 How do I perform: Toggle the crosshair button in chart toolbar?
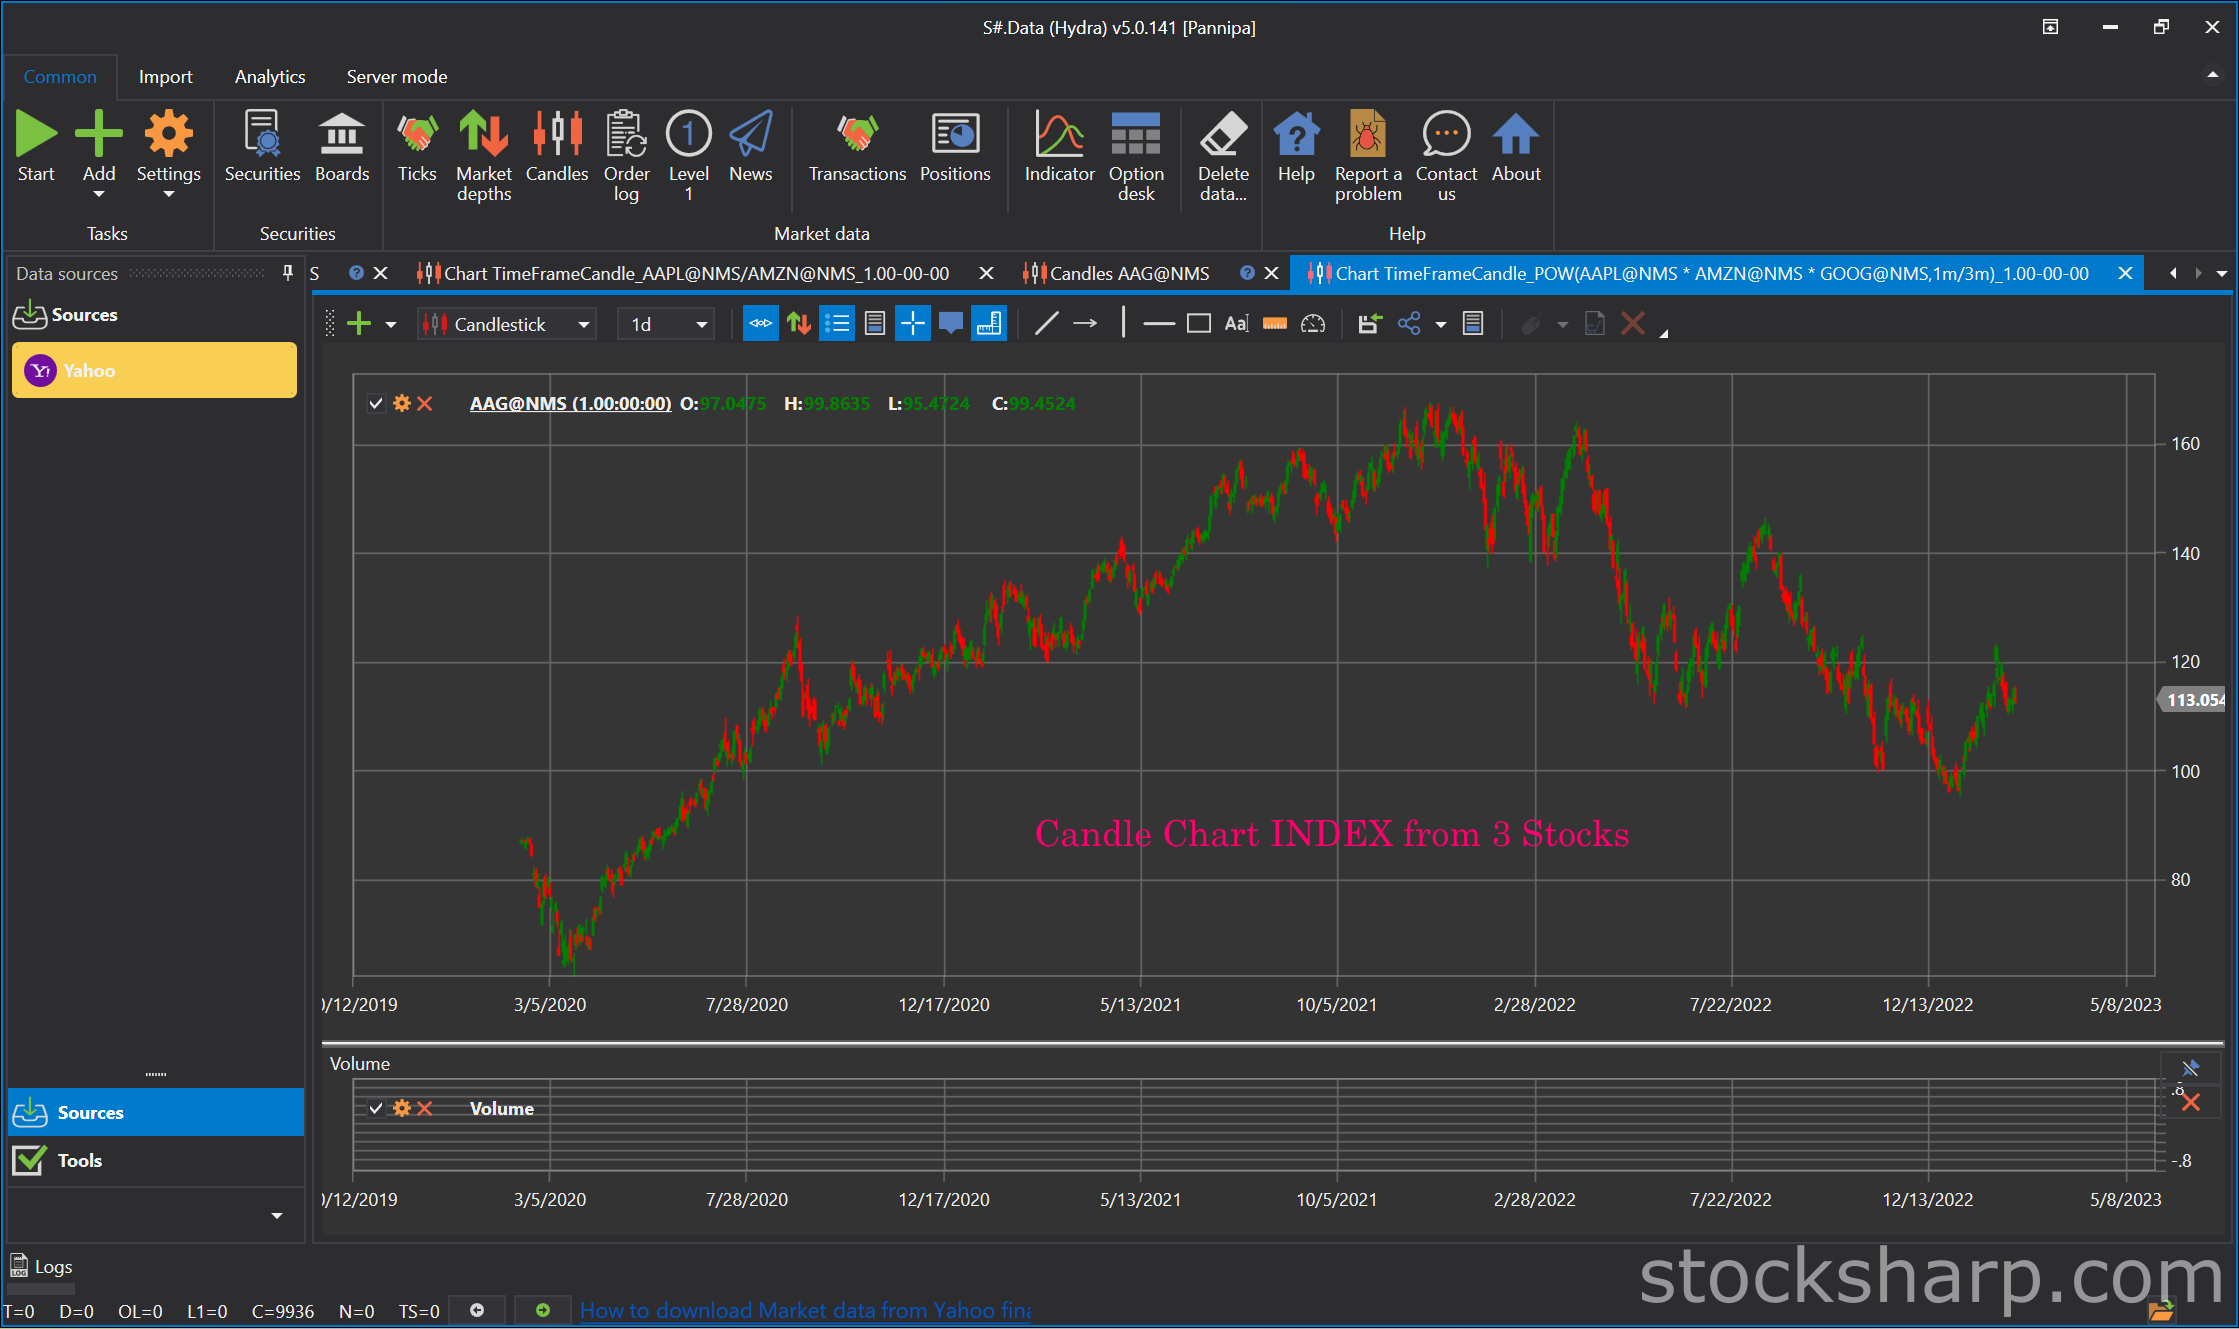913,324
